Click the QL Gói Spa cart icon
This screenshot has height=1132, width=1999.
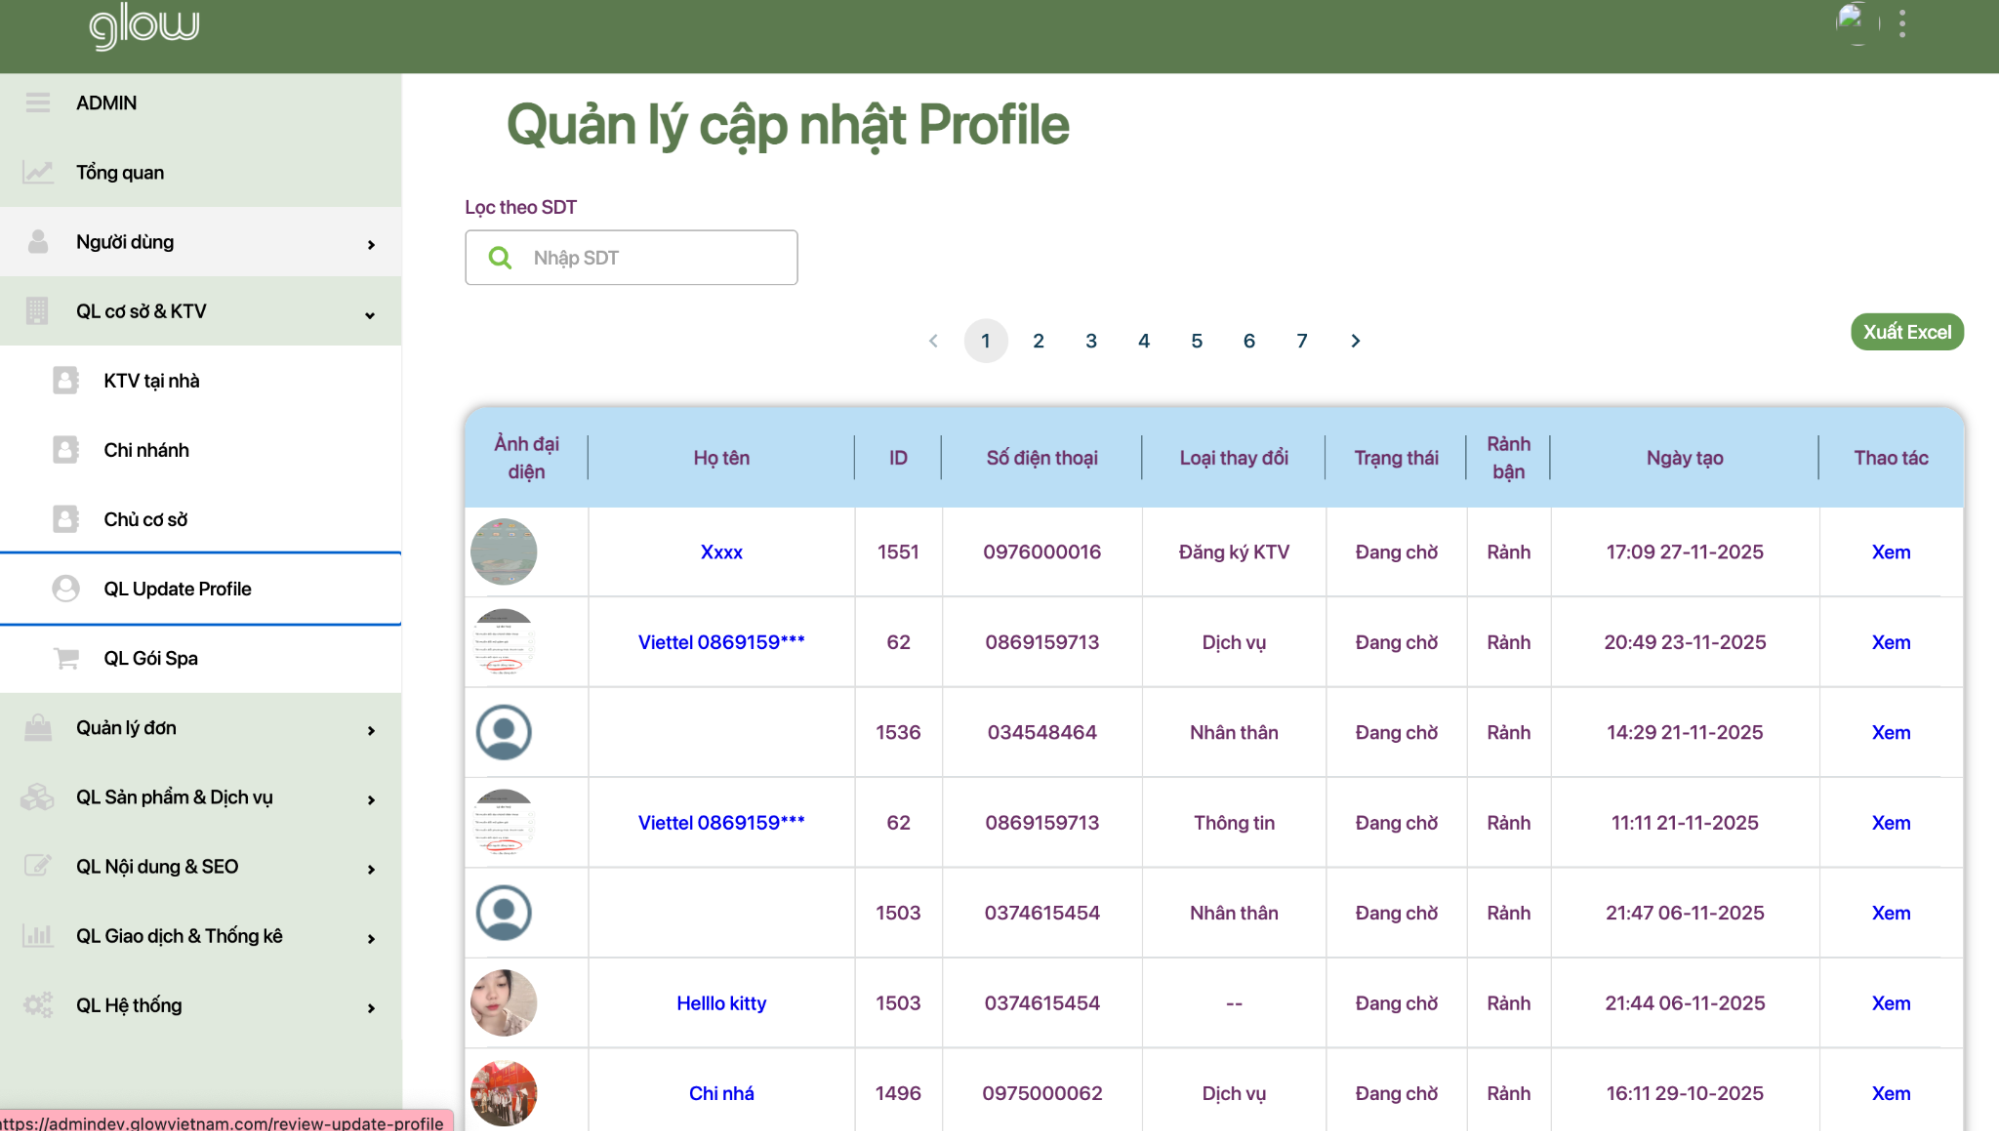point(66,658)
